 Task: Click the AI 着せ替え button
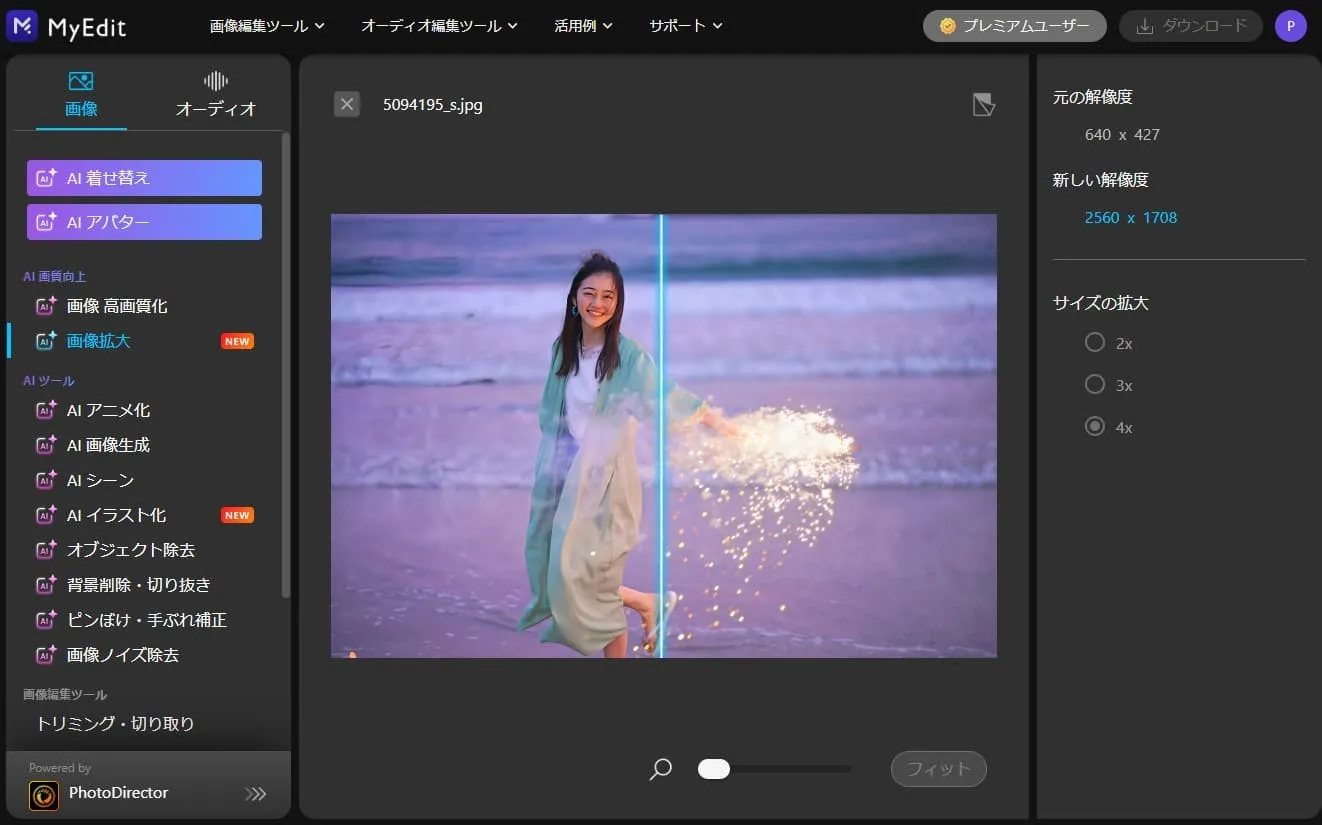pyautogui.click(x=144, y=178)
